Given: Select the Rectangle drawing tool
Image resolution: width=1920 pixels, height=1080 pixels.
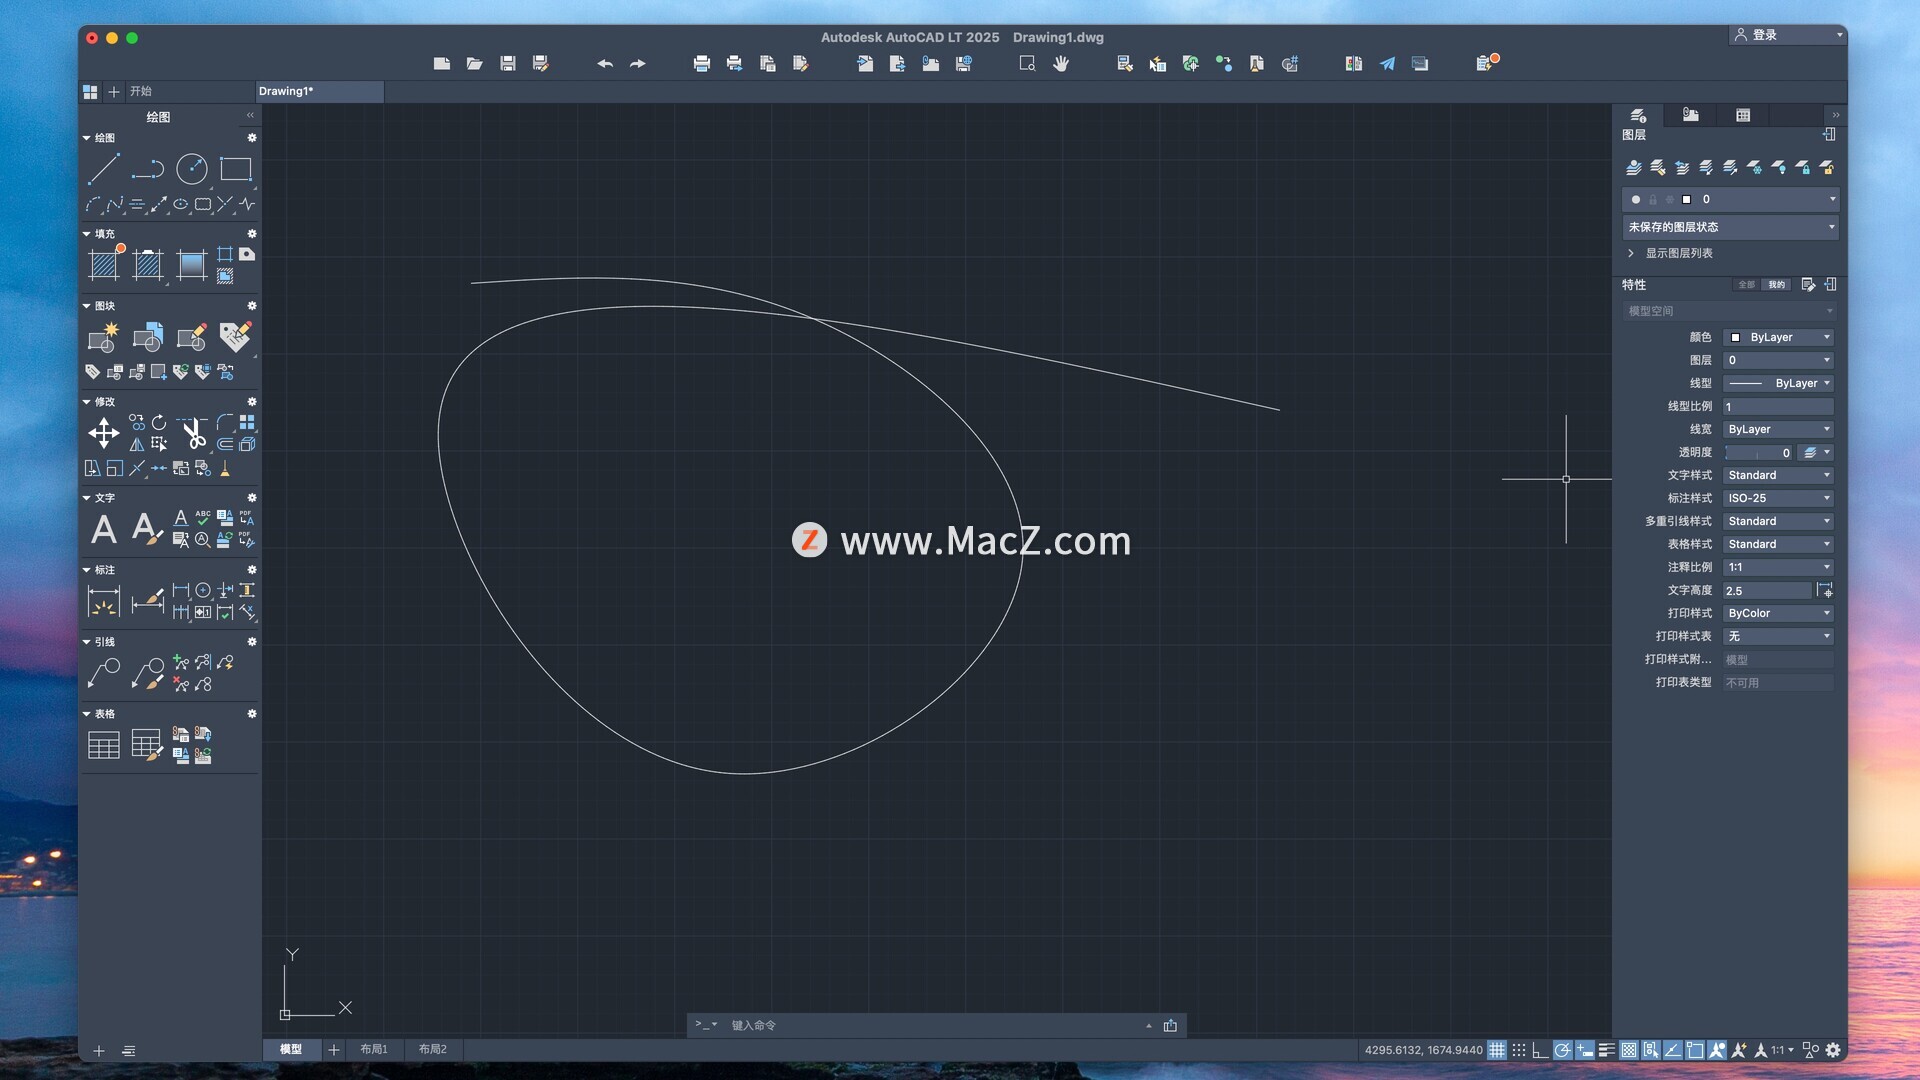Looking at the screenshot, I should click(x=236, y=169).
